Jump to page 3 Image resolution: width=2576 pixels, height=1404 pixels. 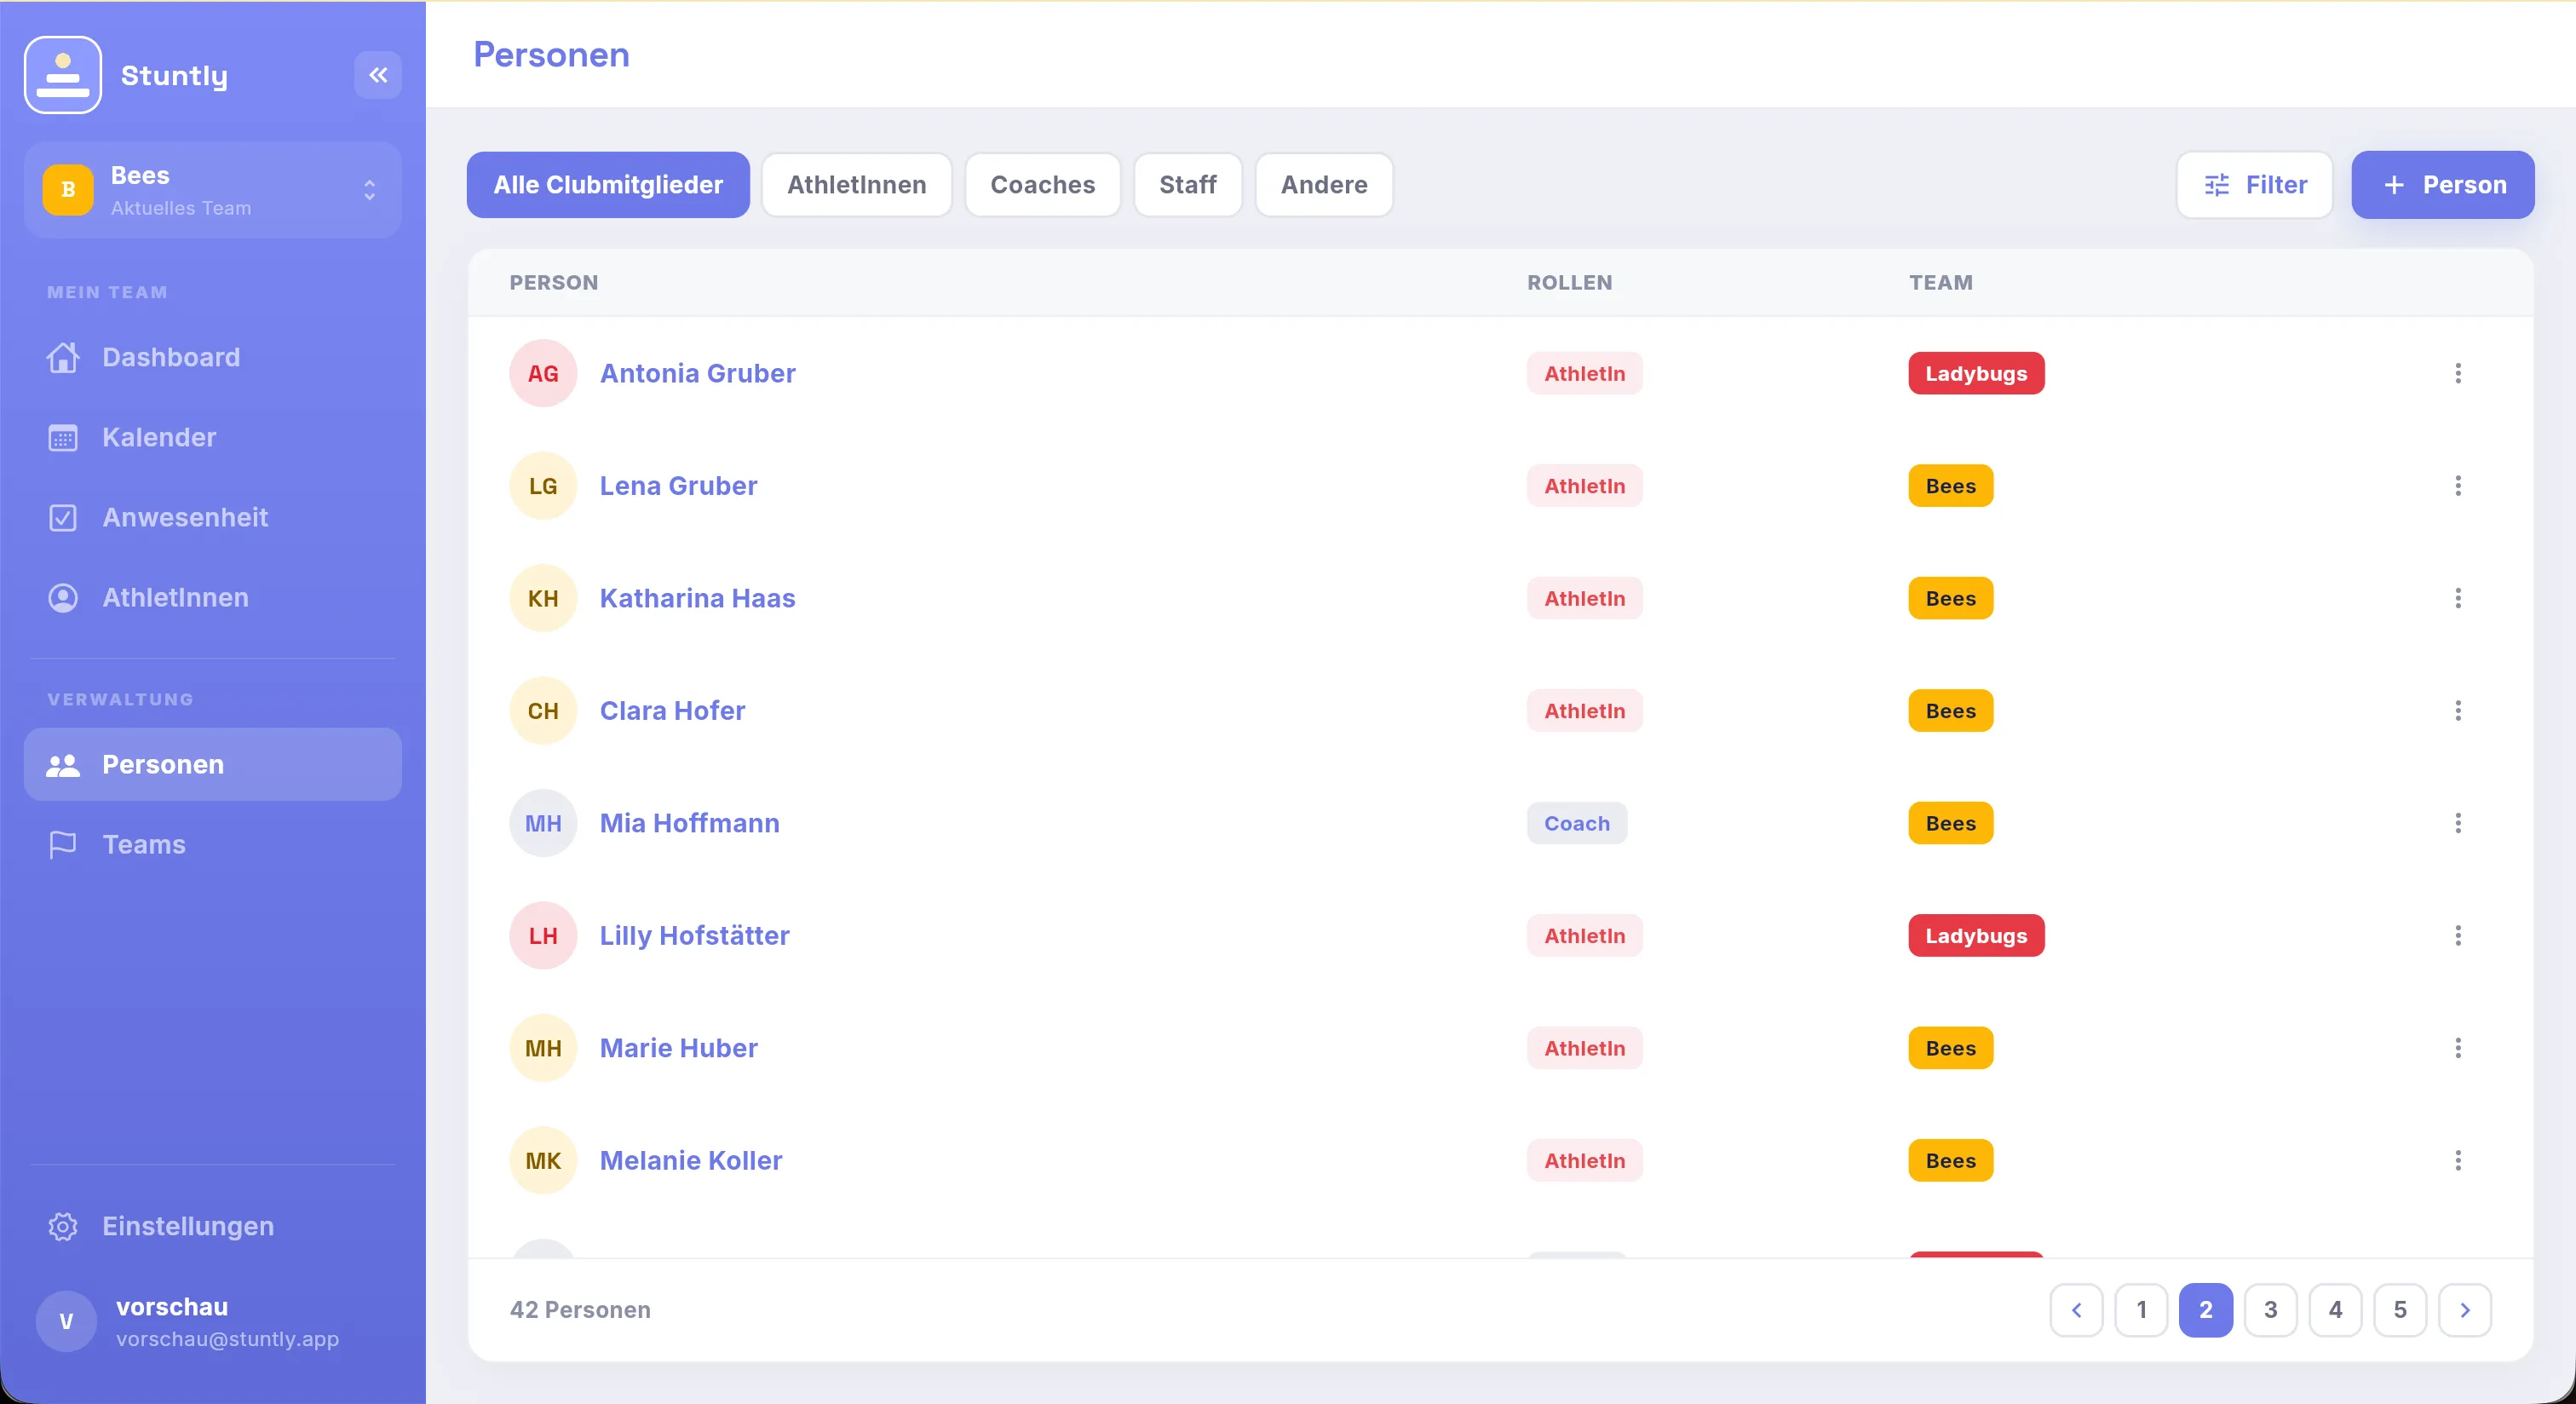(2271, 1310)
